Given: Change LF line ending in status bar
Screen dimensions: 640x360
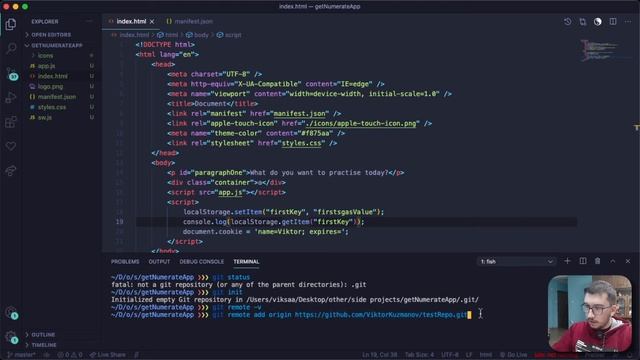Looking at the screenshot, I should pyautogui.click(x=469, y=355).
